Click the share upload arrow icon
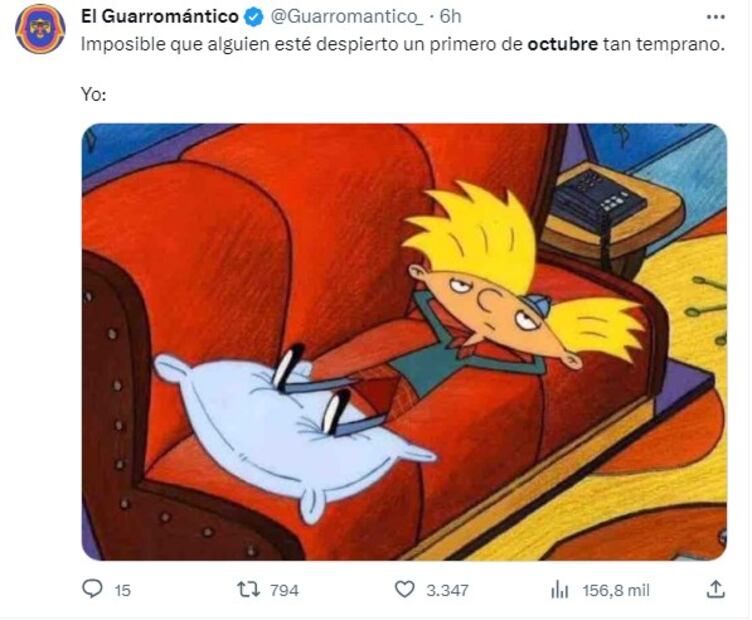752x620 pixels. coord(715,589)
